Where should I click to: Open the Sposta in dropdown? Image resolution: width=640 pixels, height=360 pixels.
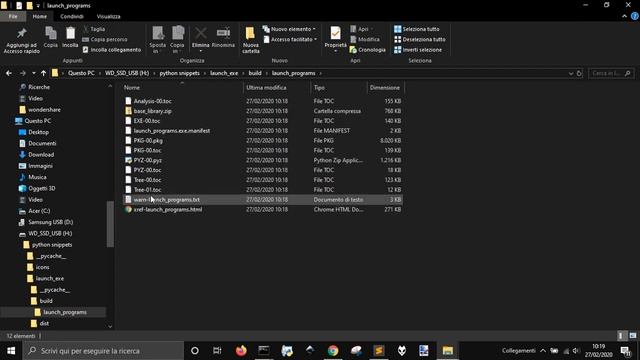pos(158,40)
